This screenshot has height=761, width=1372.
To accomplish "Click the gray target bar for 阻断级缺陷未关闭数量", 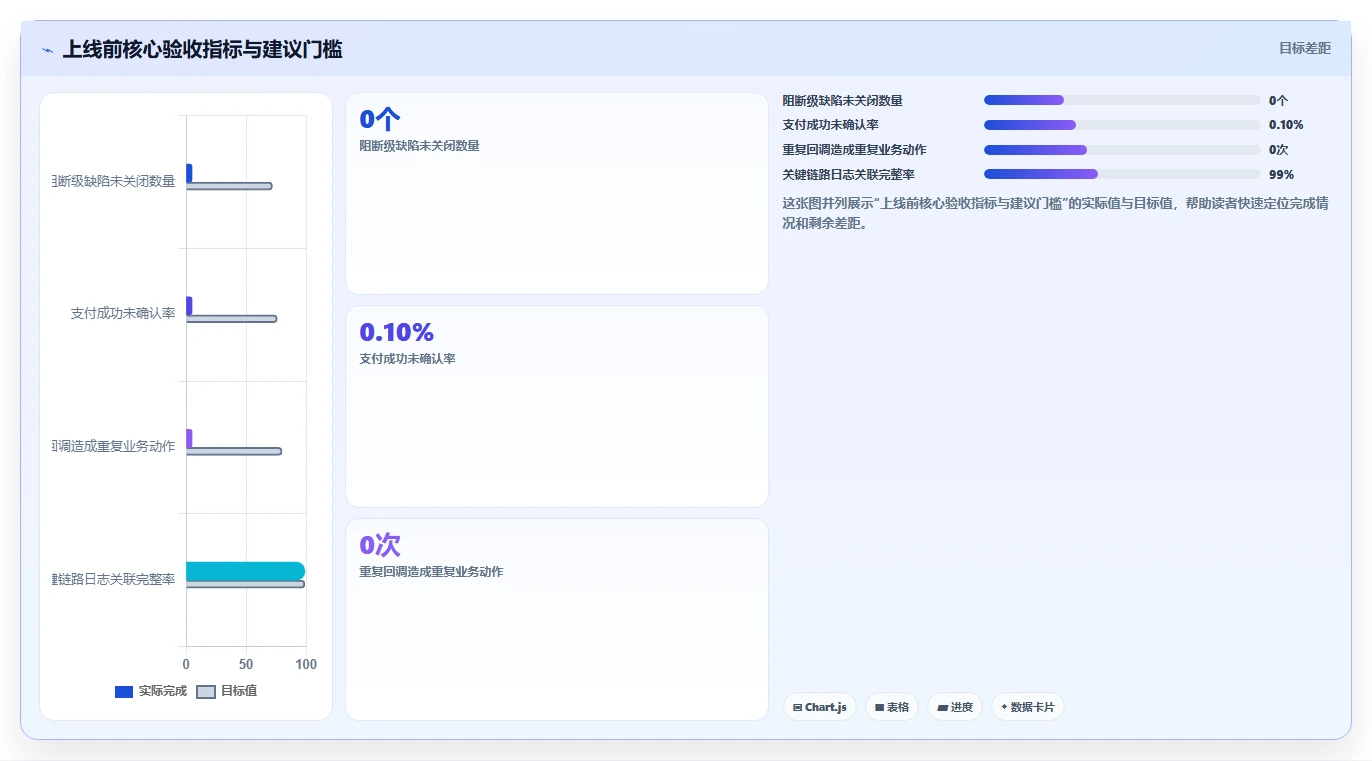I will [229, 186].
